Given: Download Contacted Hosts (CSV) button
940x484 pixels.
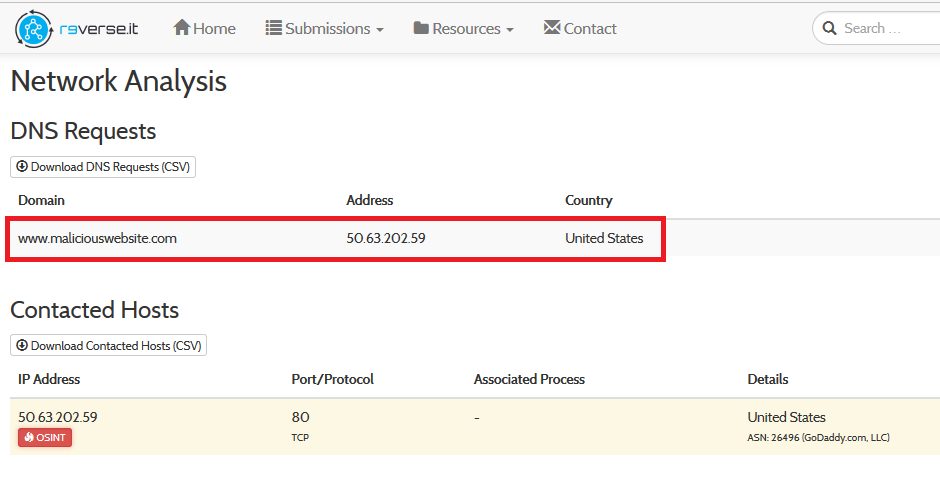Looking at the screenshot, I should [x=108, y=346].
